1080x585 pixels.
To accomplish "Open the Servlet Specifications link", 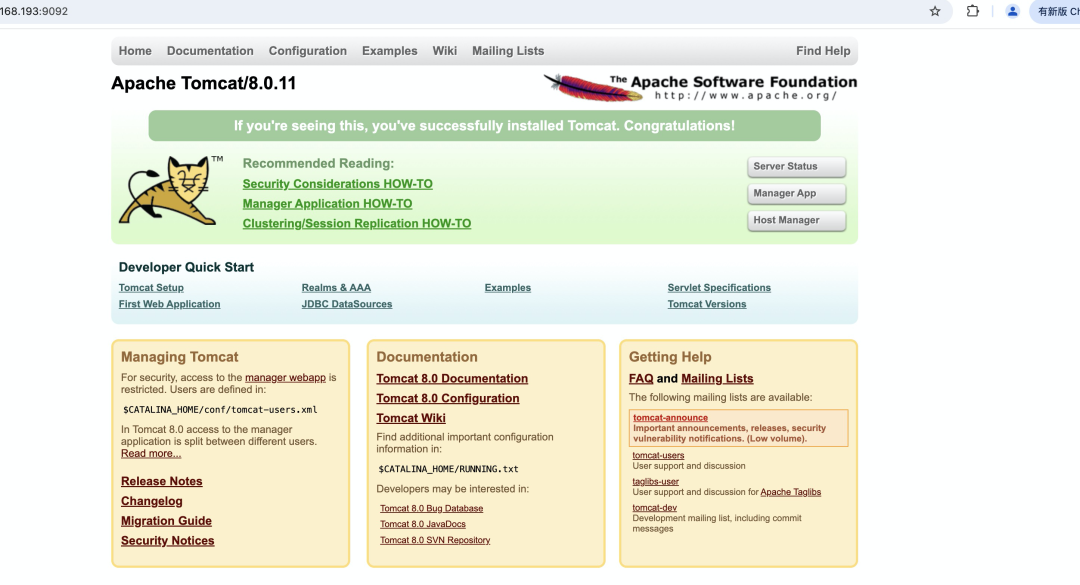I will coord(719,288).
